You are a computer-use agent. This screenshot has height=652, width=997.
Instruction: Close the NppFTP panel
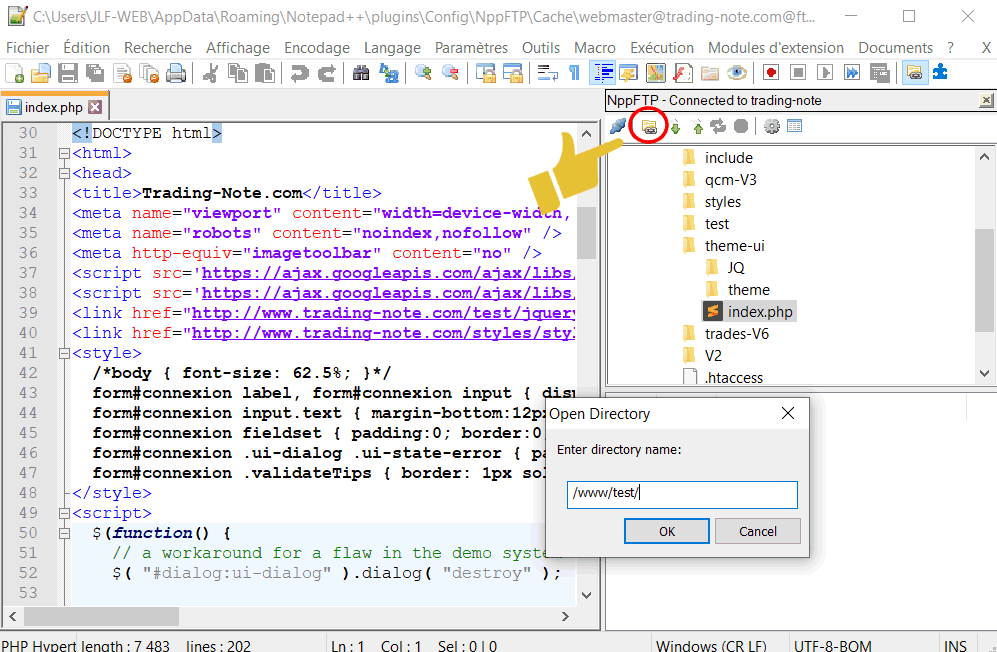(986, 101)
